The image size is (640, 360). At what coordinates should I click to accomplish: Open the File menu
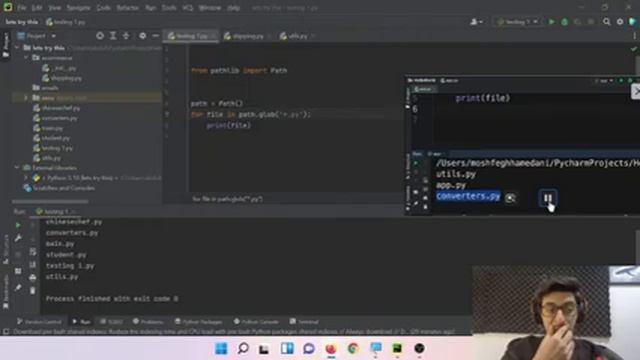pos(21,8)
